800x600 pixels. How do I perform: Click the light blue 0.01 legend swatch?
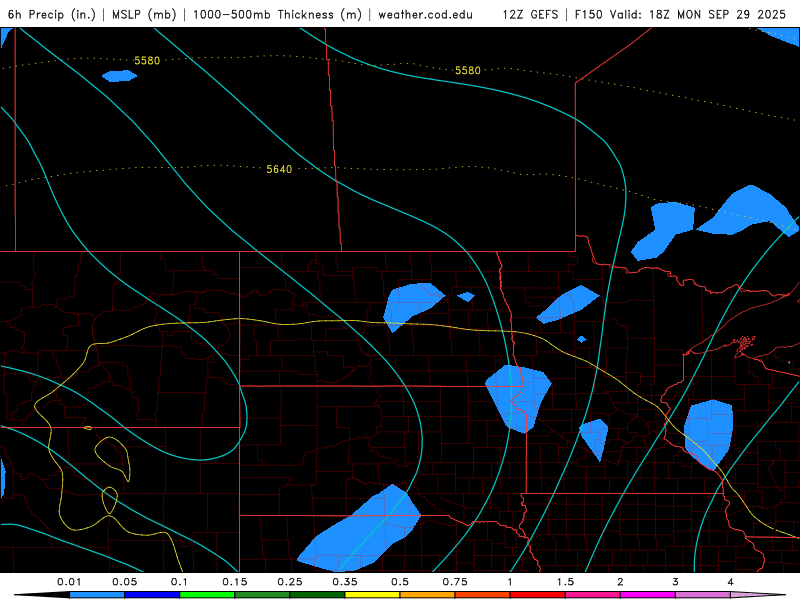(97, 595)
